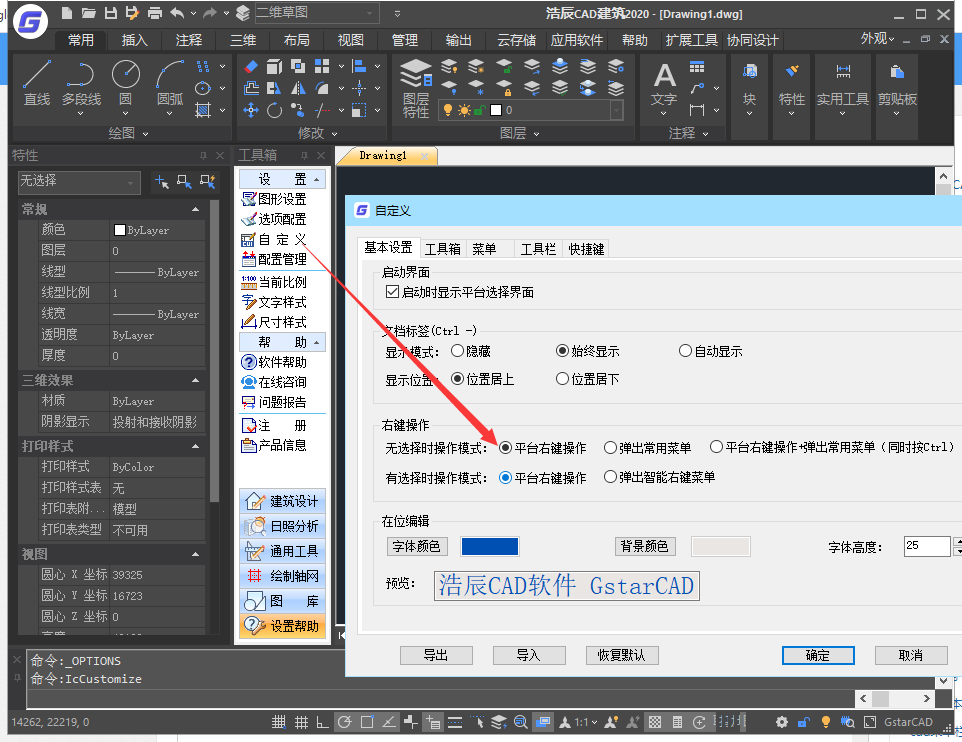Select 弹出智能右键菜单 radio option
Image resolution: width=962 pixels, height=742 pixels.
[611, 477]
